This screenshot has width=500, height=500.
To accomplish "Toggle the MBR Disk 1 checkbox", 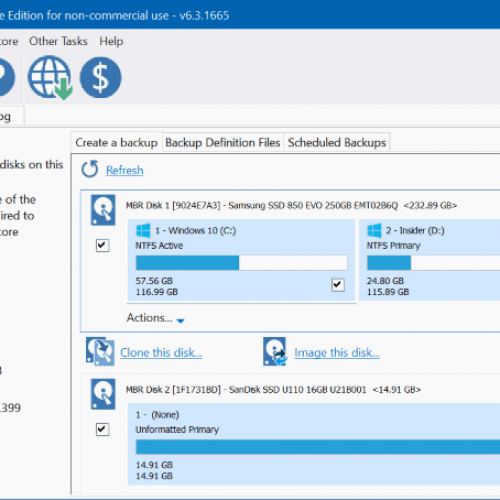I will pyautogui.click(x=102, y=245).
